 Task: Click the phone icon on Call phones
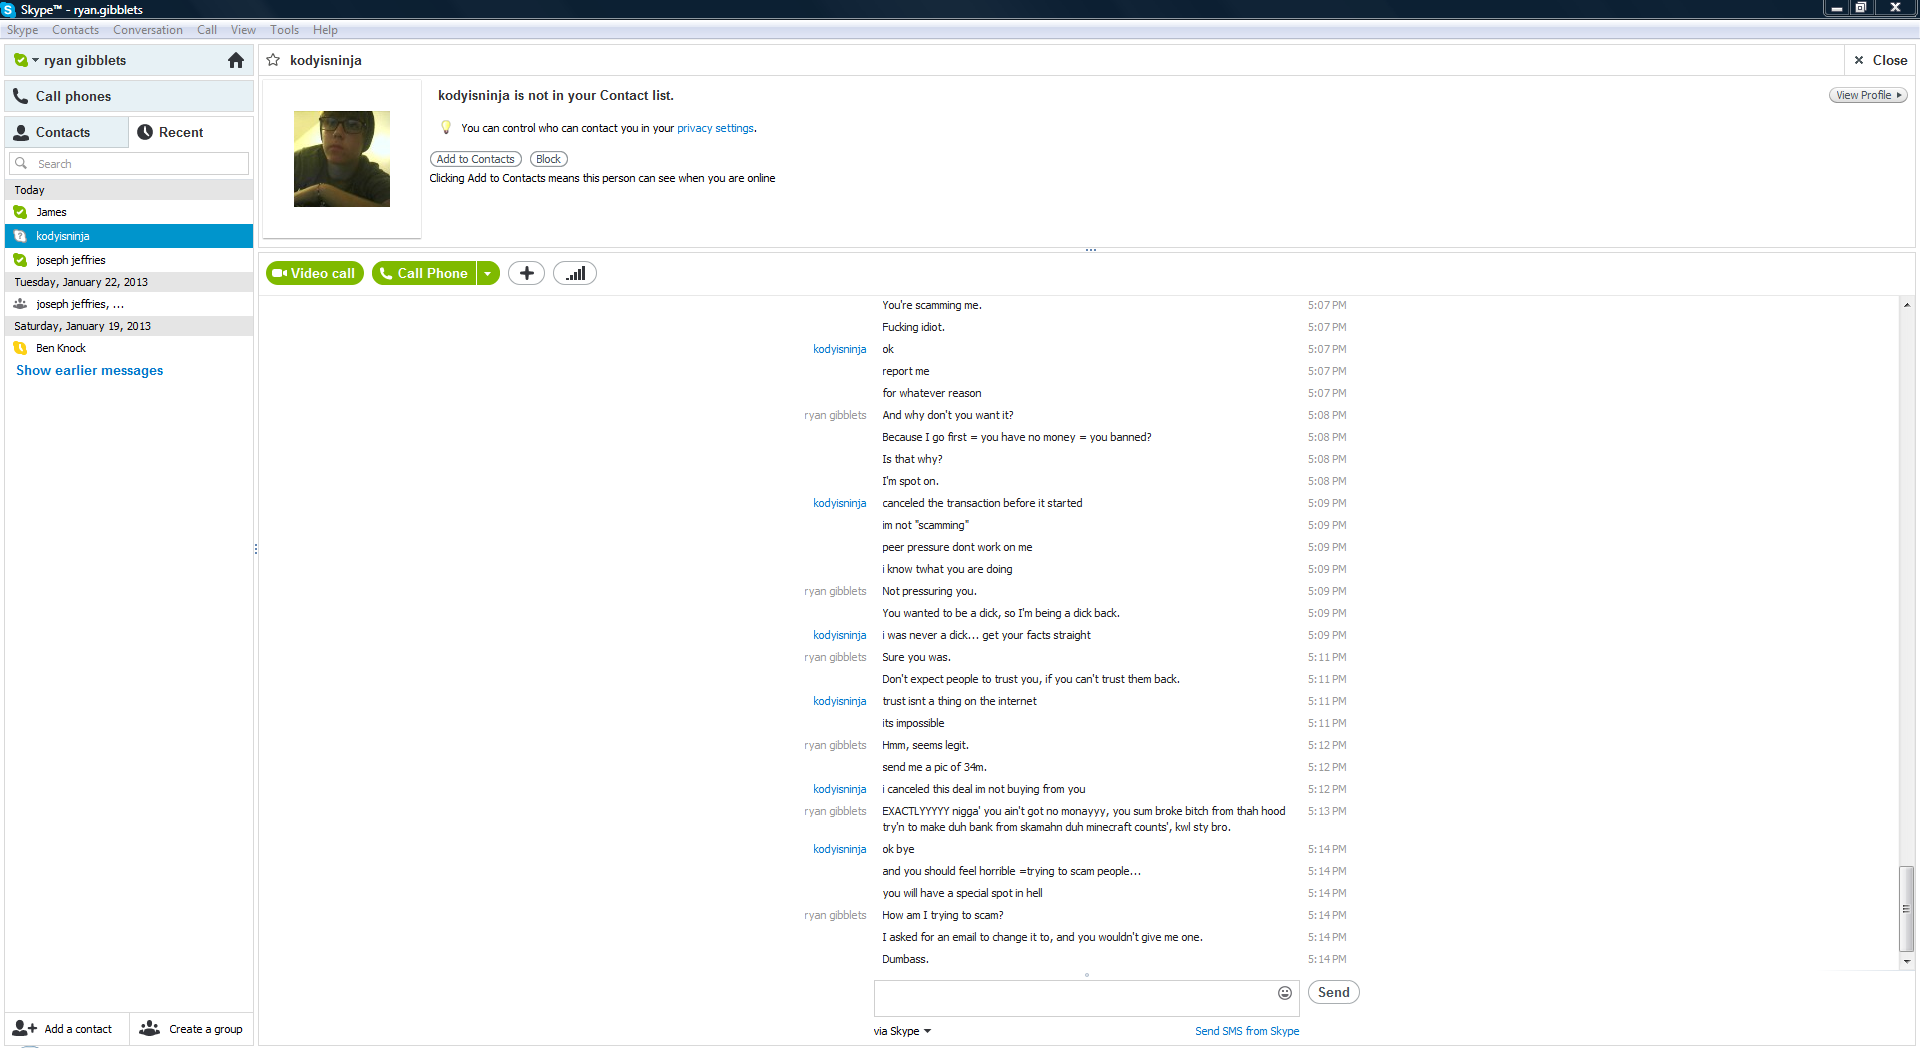[20, 96]
